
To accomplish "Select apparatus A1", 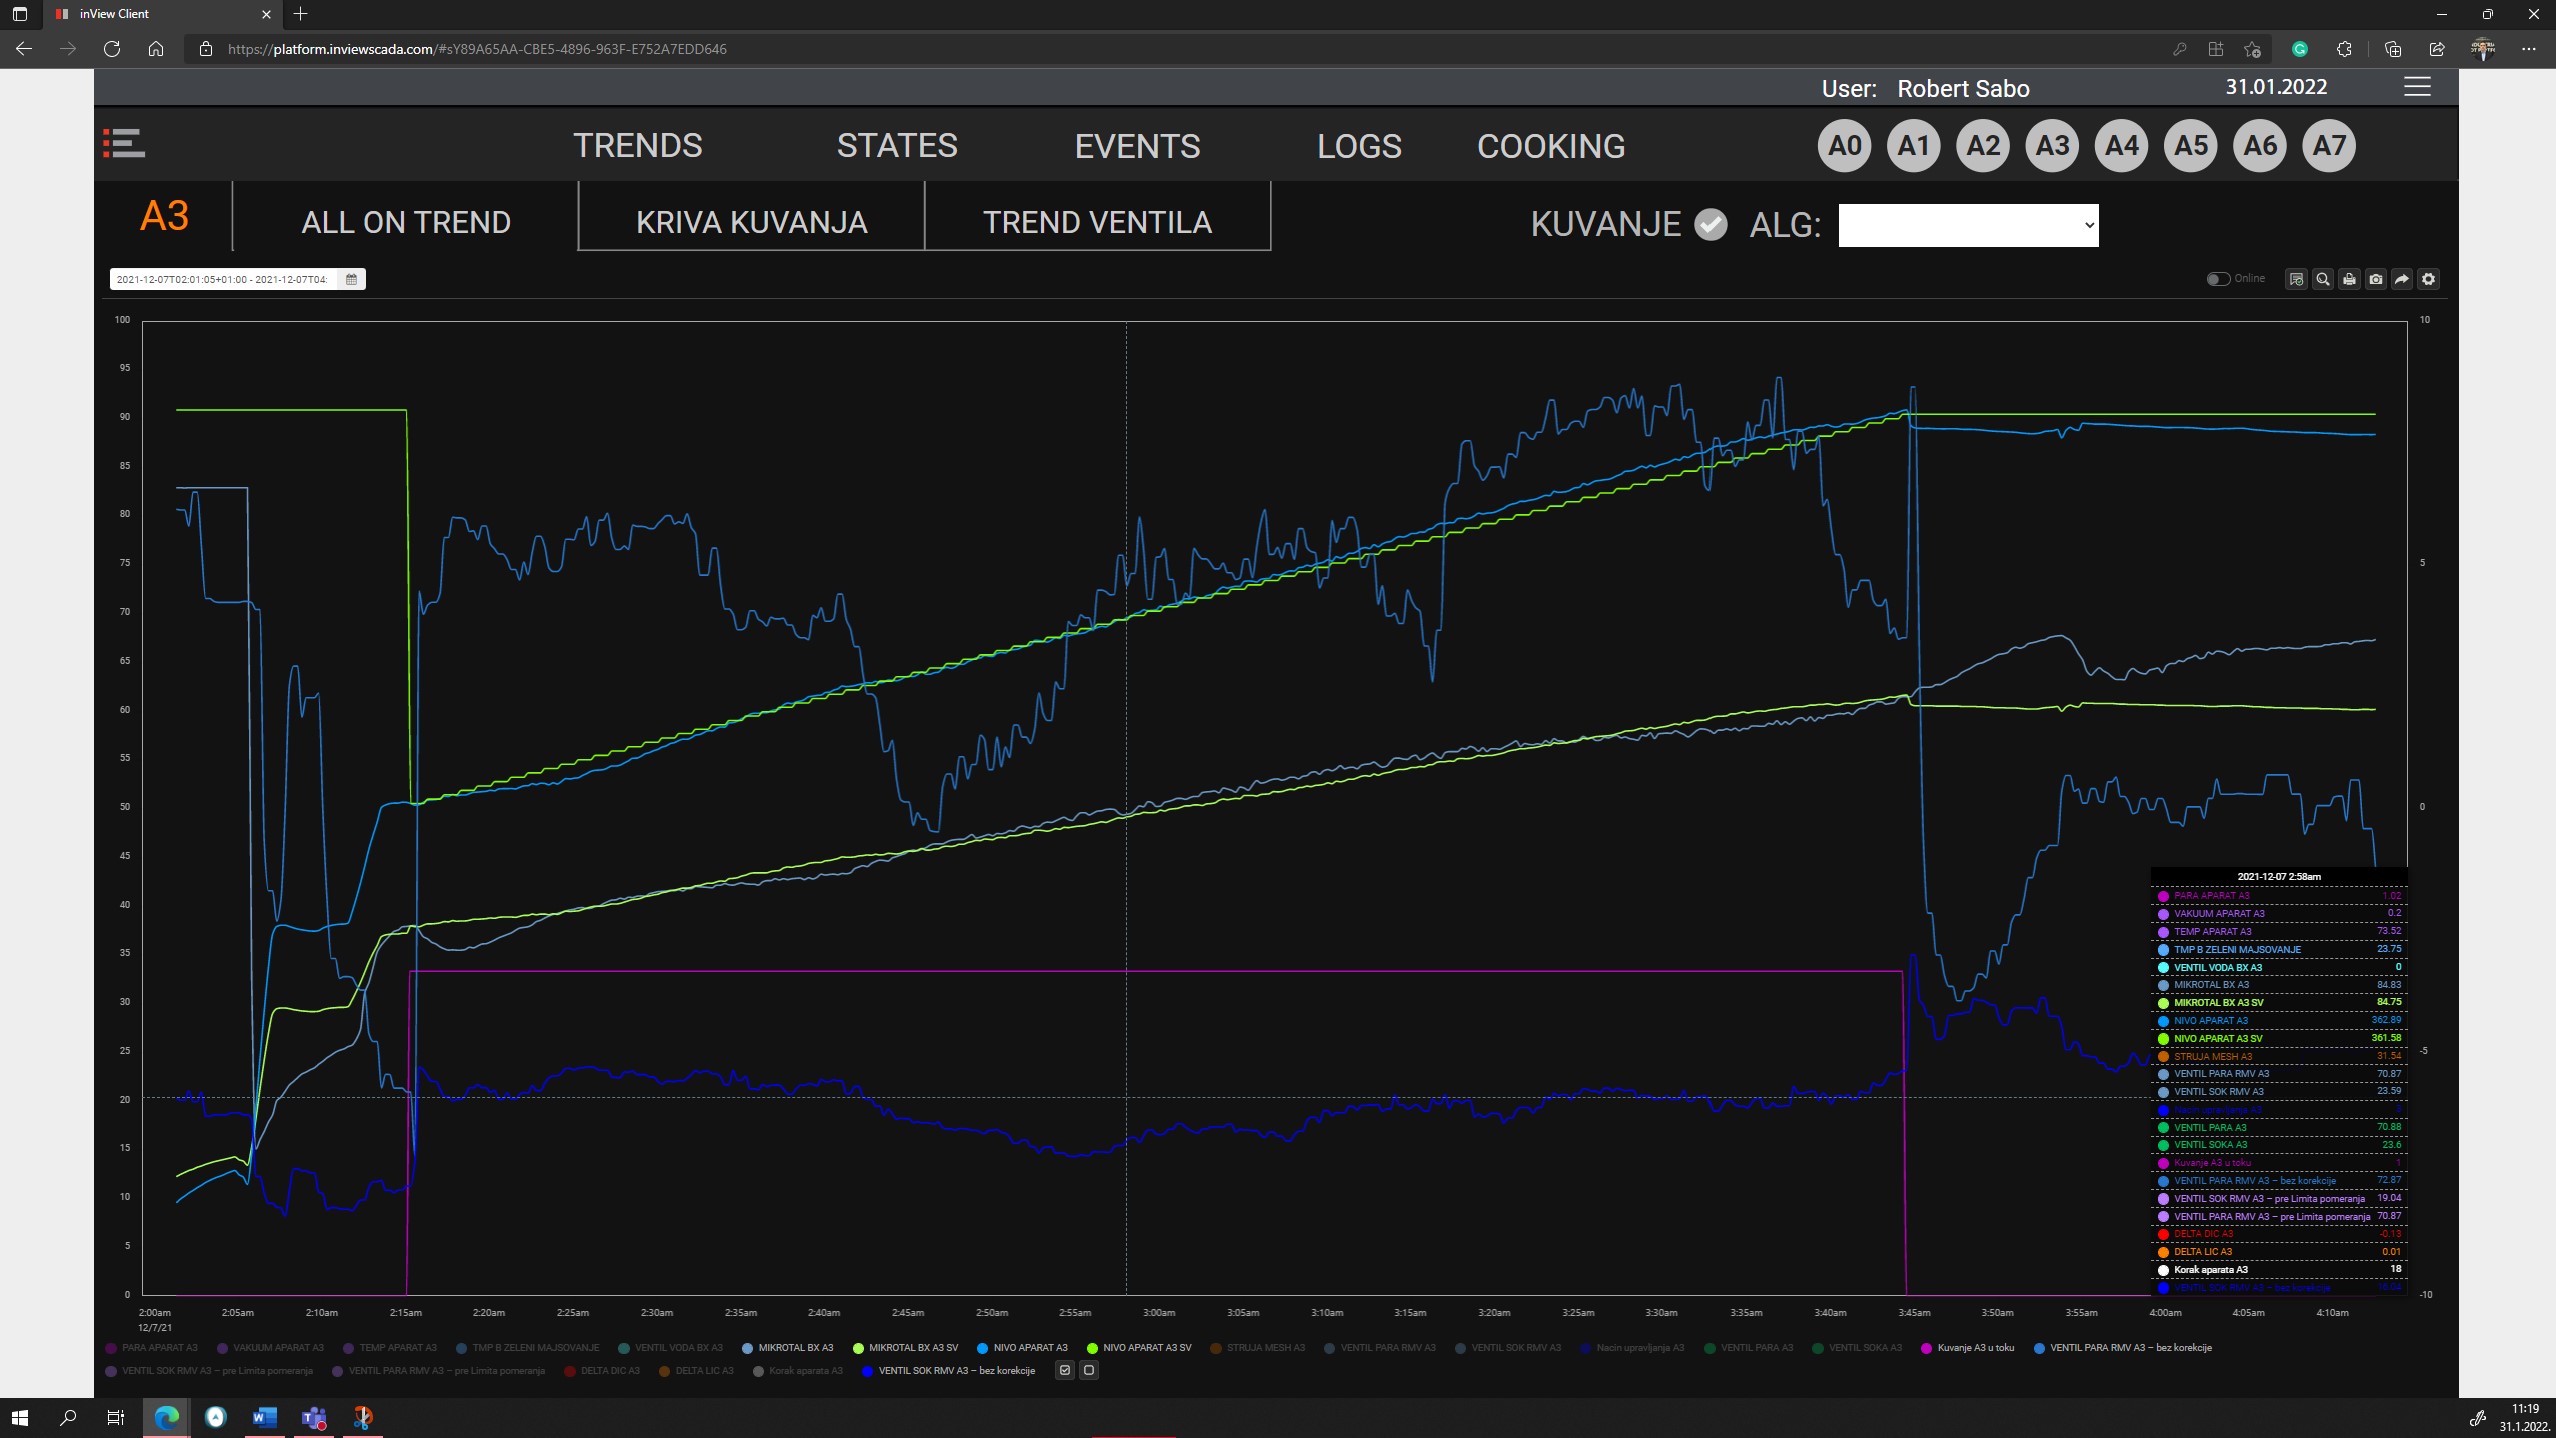I will point(1913,146).
